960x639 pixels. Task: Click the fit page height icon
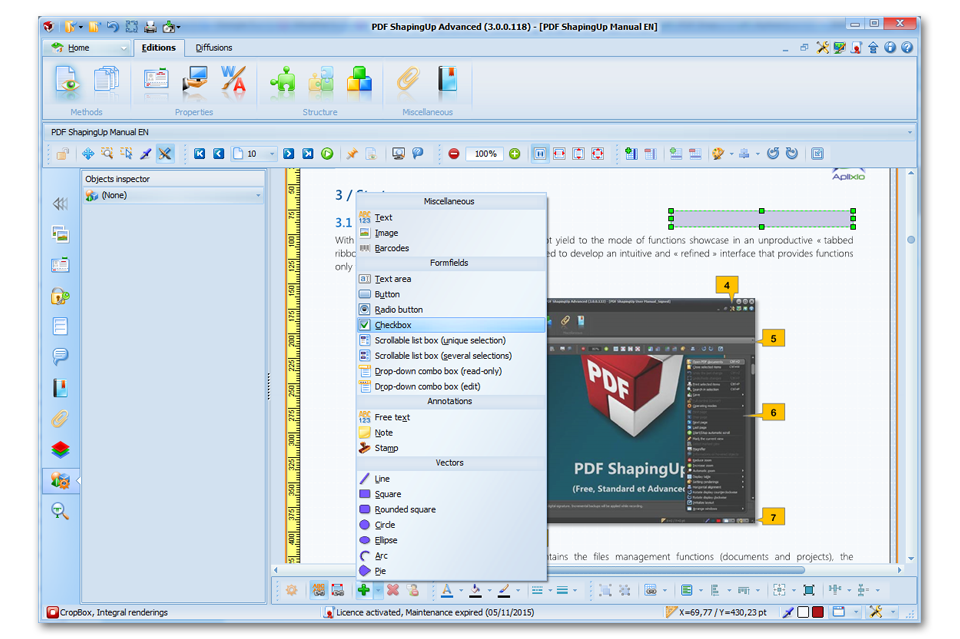click(579, 154)
